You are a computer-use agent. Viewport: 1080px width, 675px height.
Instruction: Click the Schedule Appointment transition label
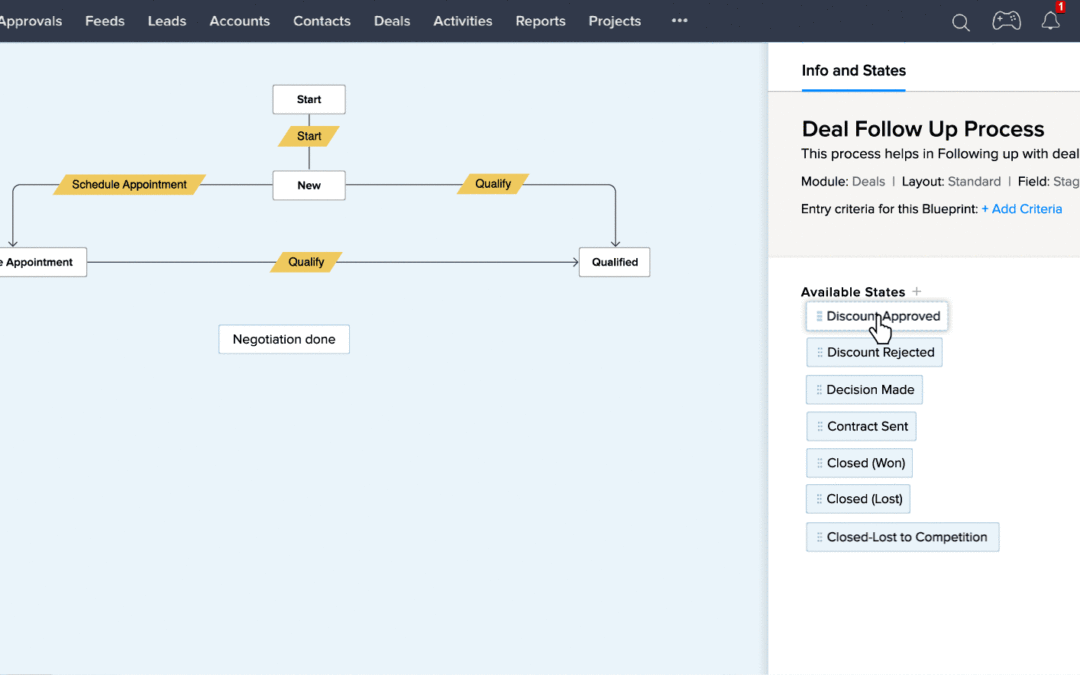pos(129,184)
